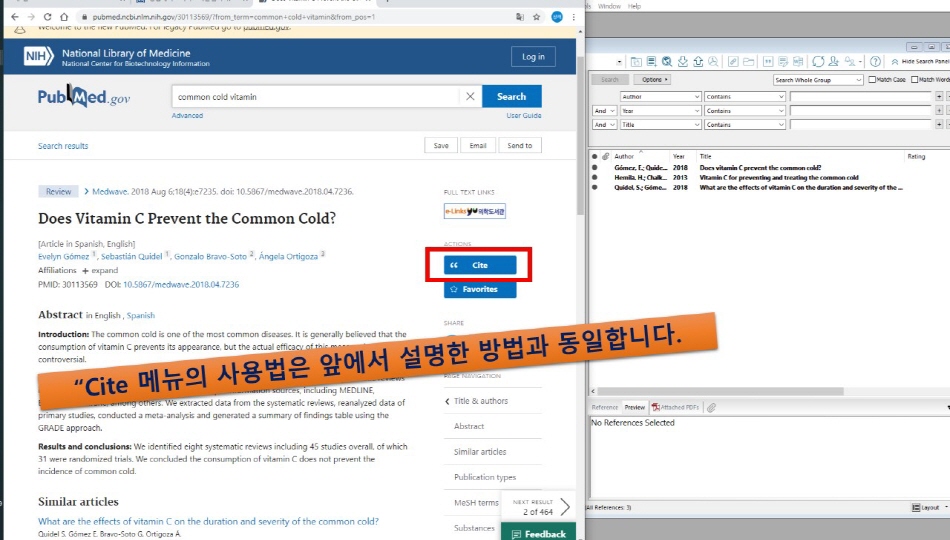Viewport: 950px width, 540px height.
Task: Open the Author field dropdown
Action: (x=660, y=96)
